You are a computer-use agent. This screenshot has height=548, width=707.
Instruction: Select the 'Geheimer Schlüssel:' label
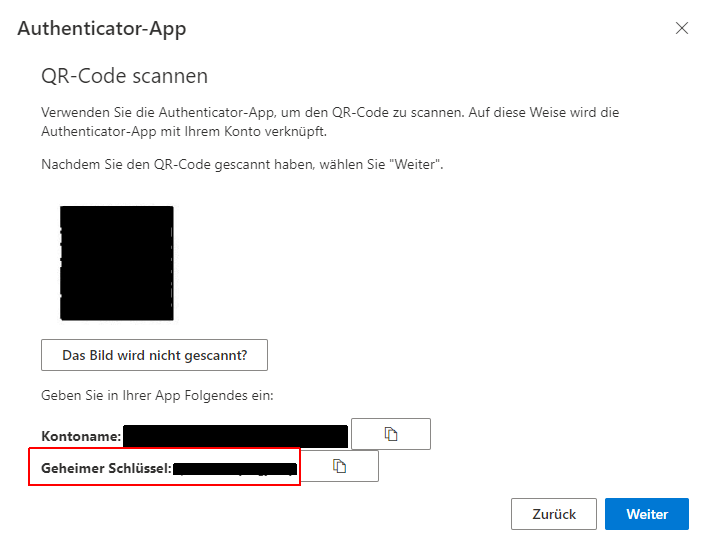point(106,468)
